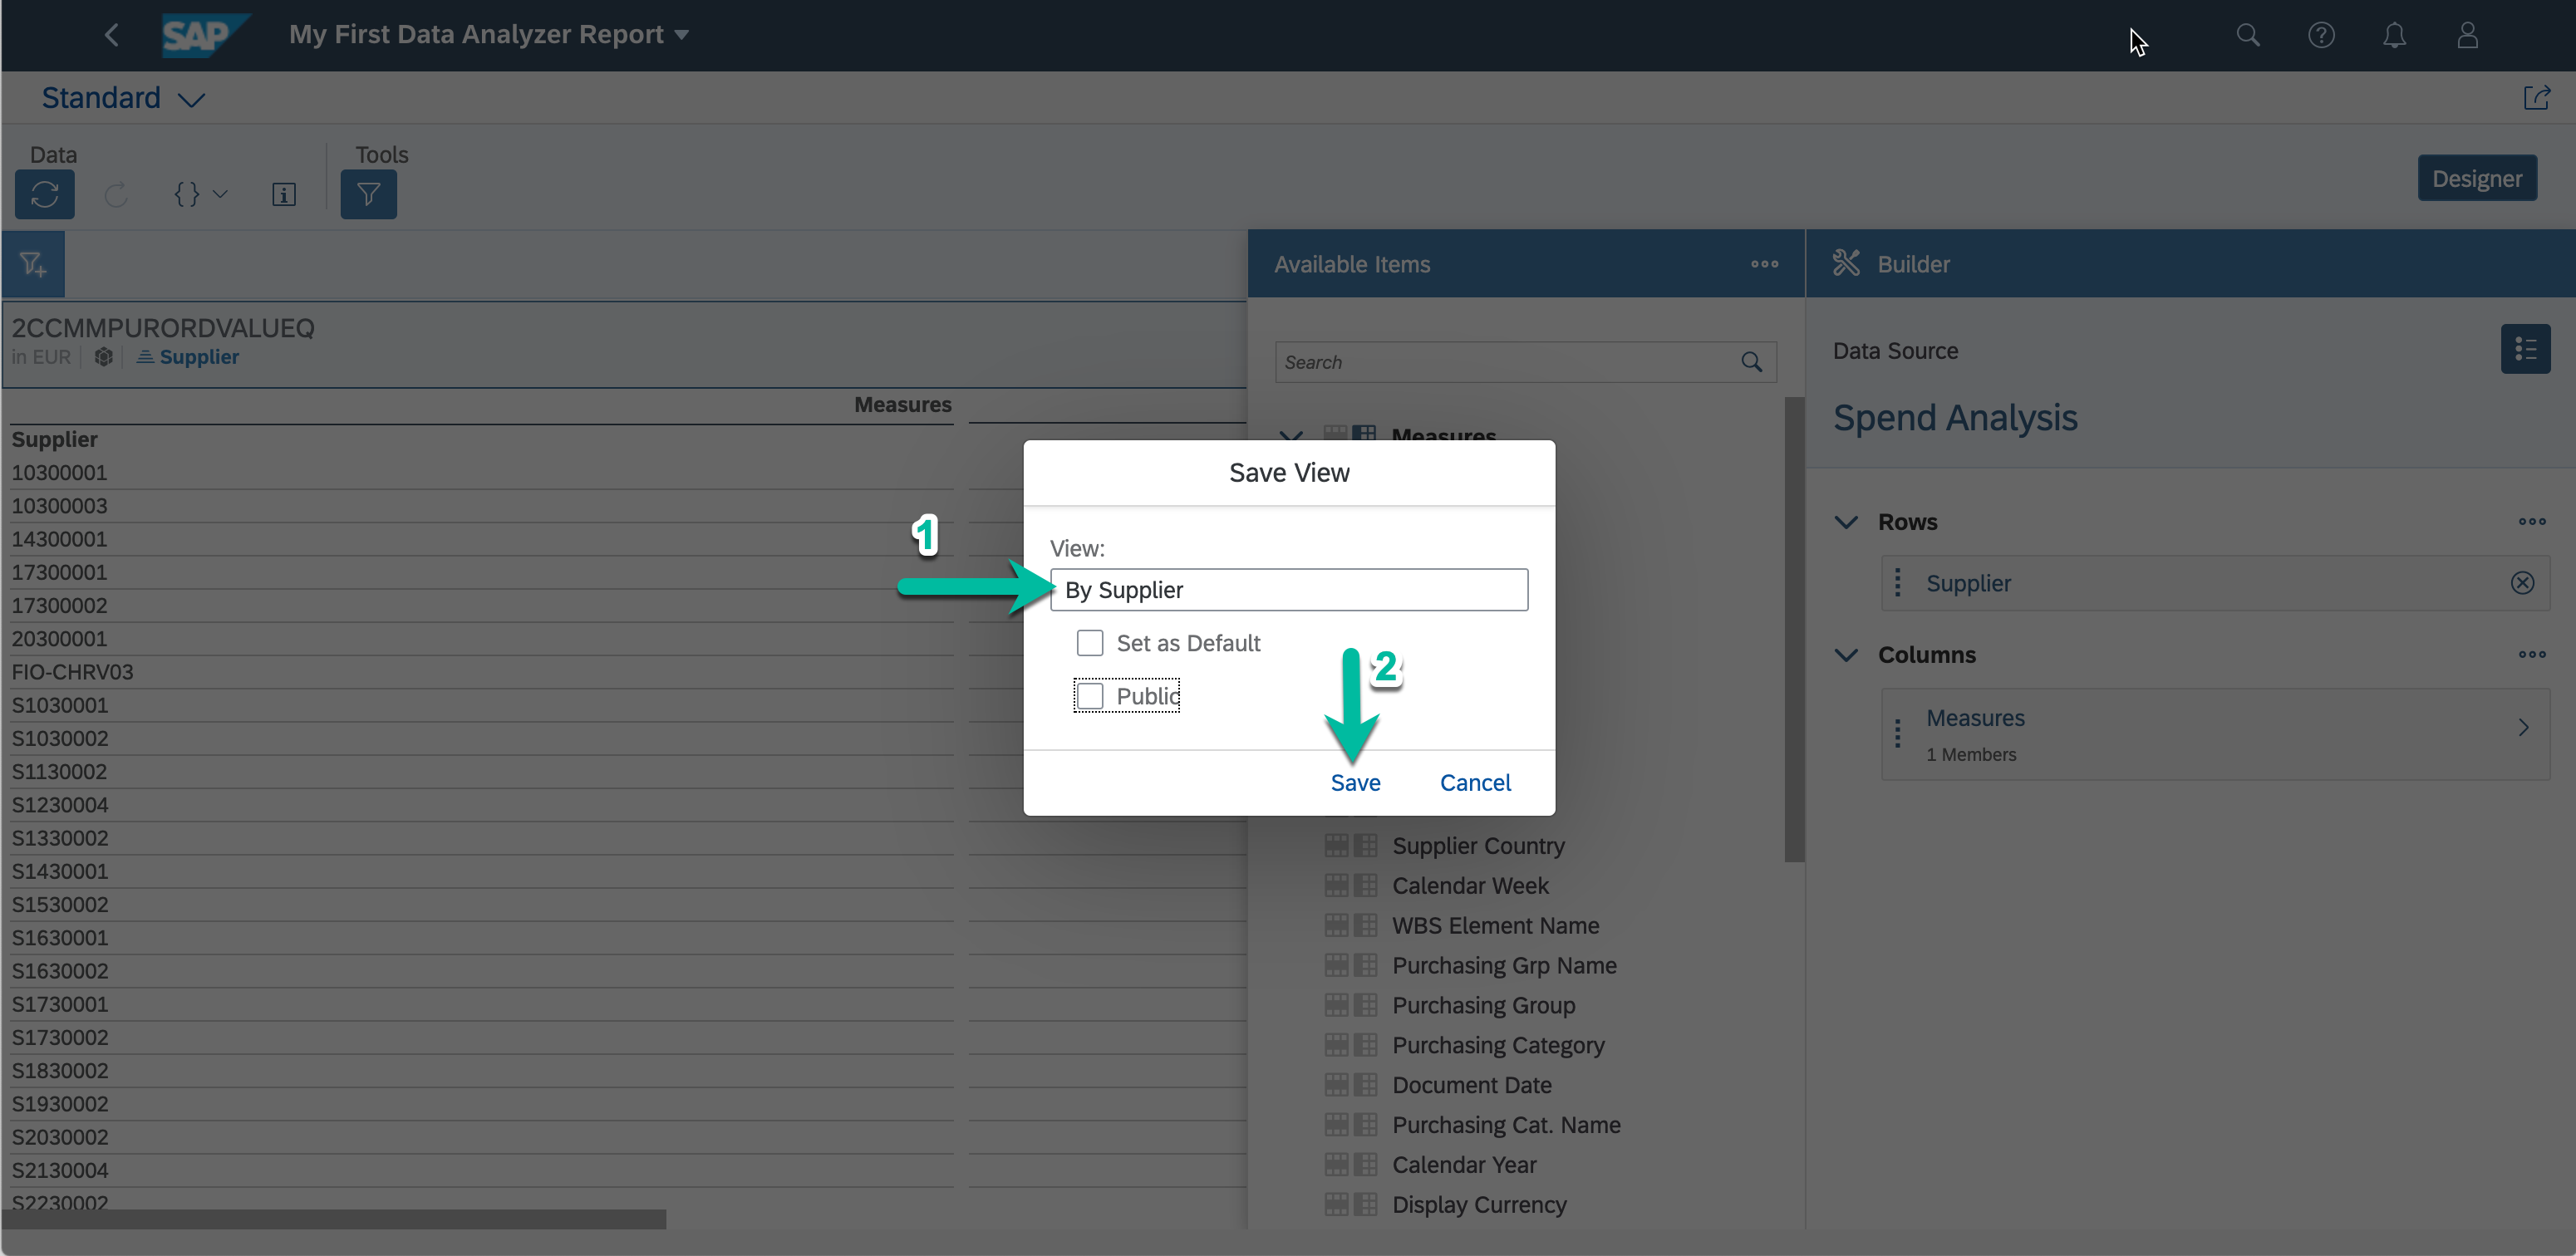
Task: Collapse the Rows section
Action: pos(1846,522)
